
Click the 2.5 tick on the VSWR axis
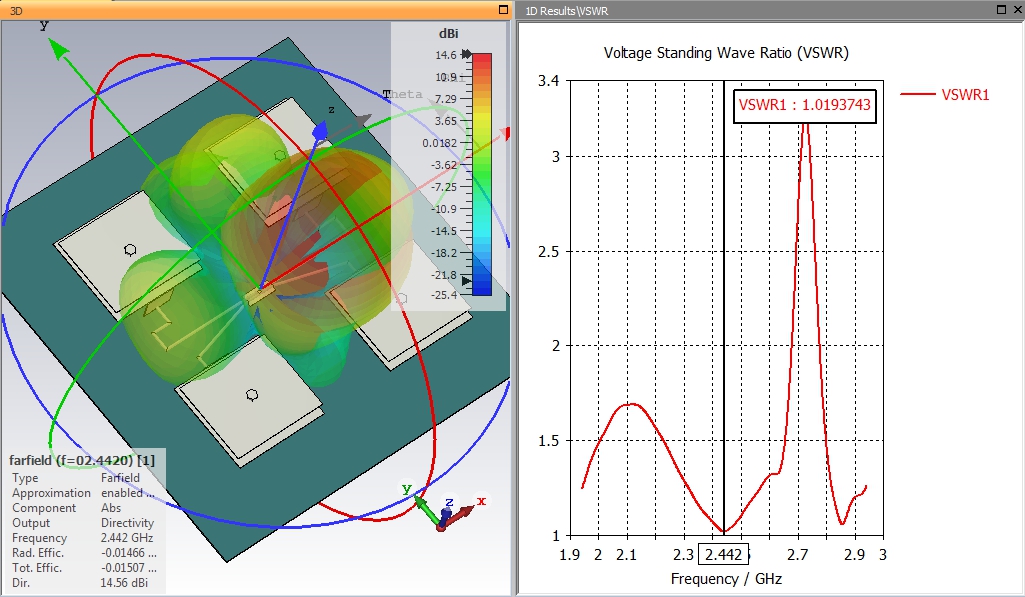[548, 252]
